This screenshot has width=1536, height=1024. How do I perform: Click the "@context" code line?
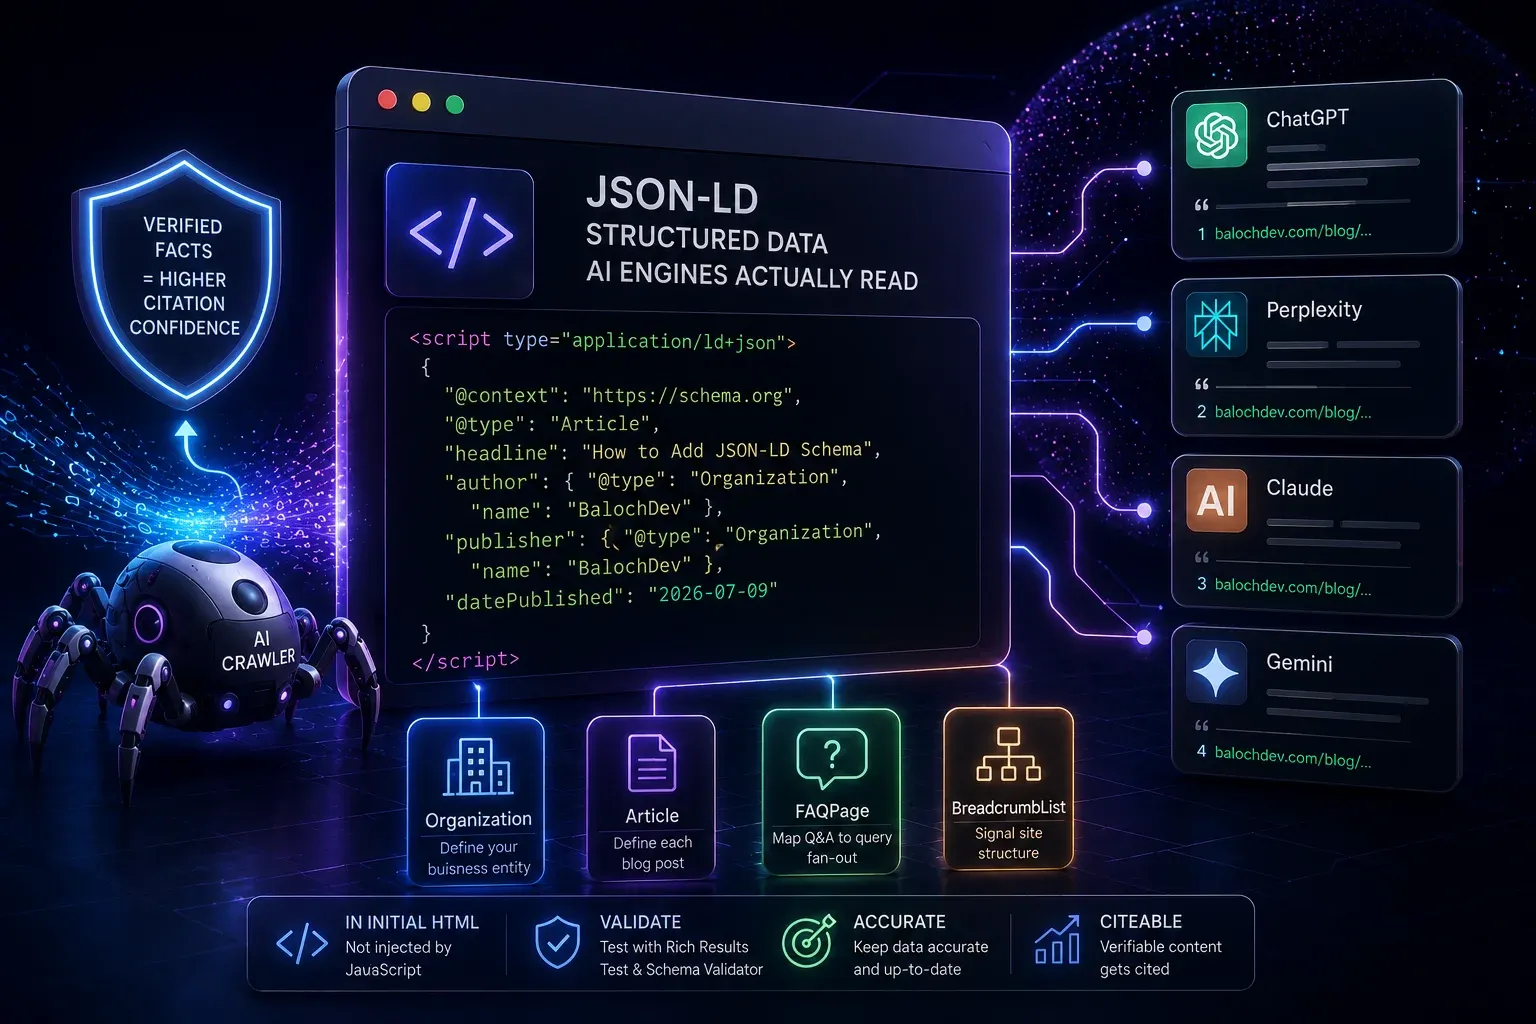tap(623, 395)
